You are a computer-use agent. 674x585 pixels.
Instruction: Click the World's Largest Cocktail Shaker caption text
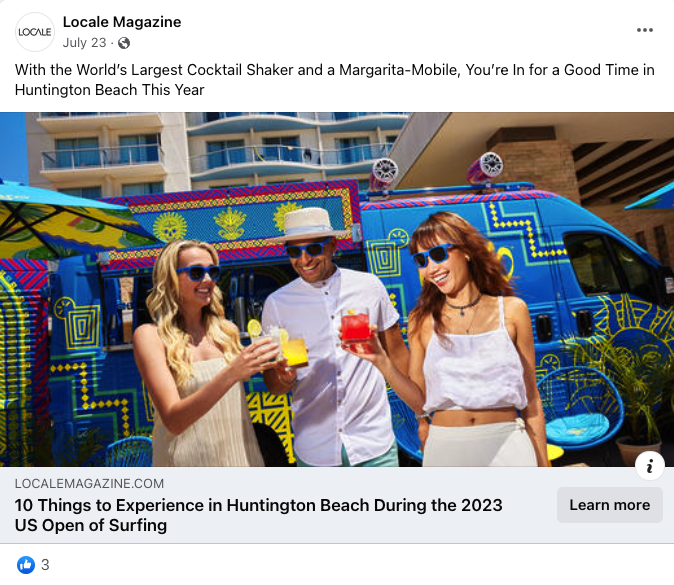pos(334,80)
